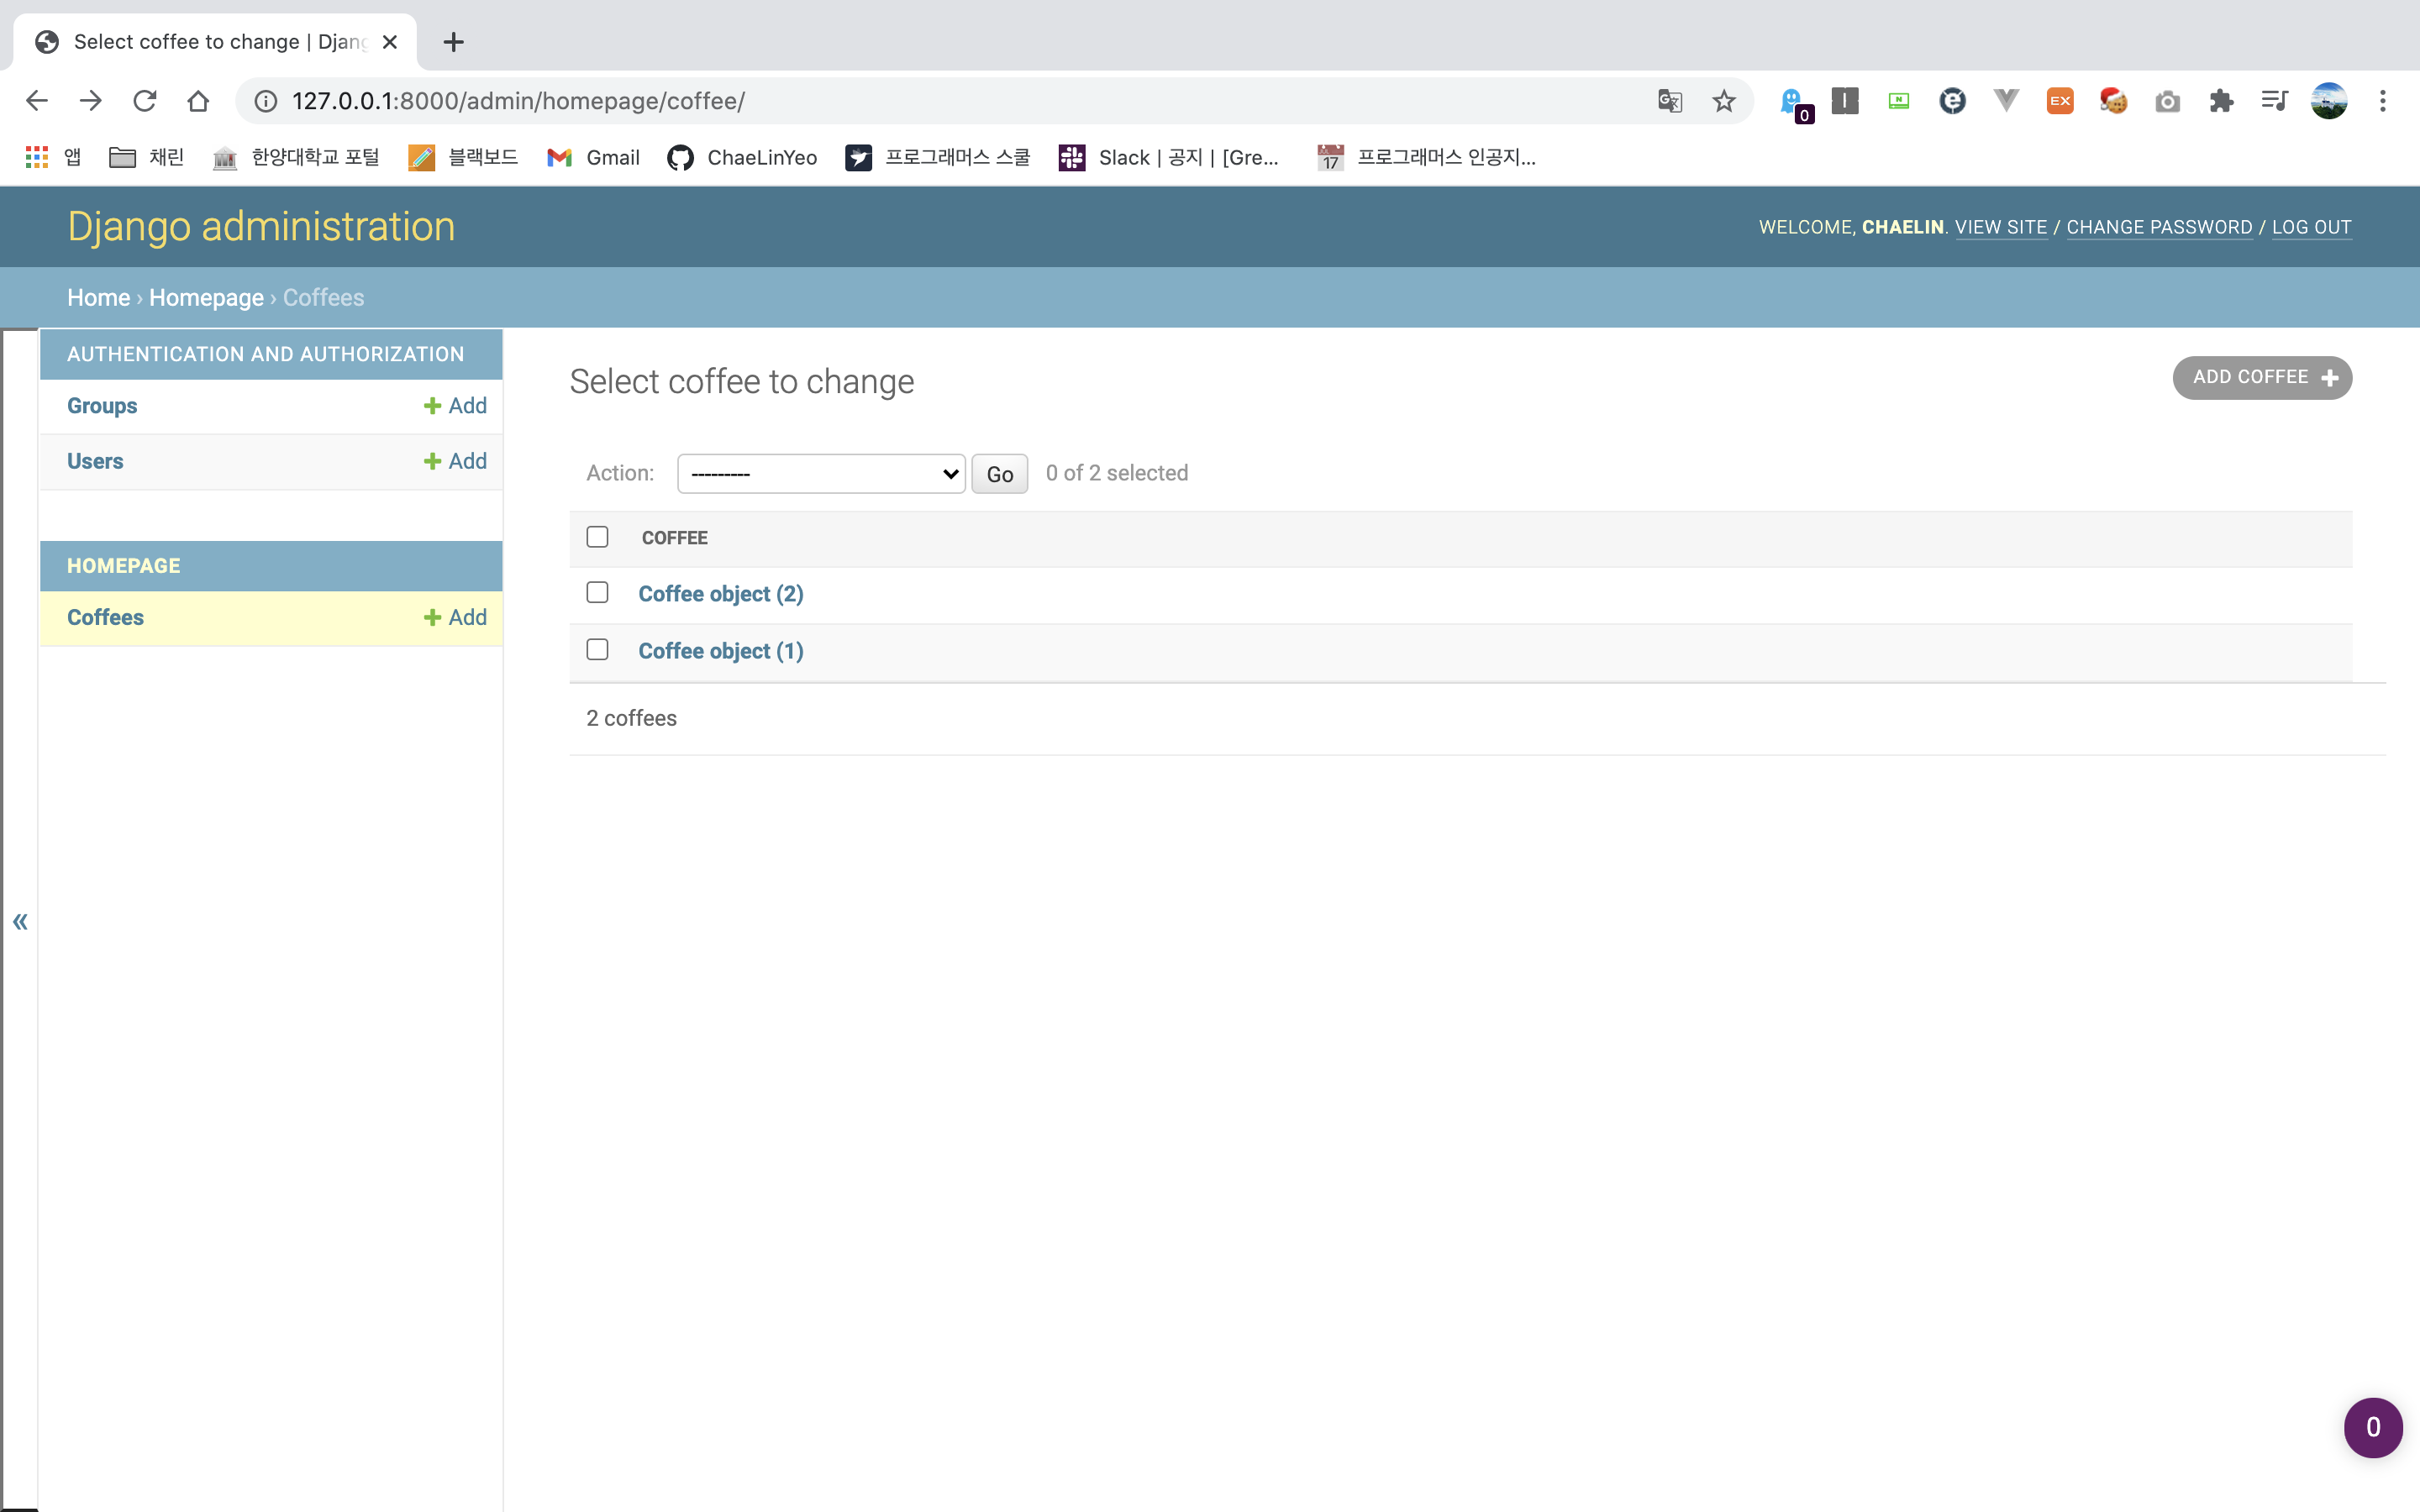Screen dimensions: 2420x1512
Task: Go forward in browser history
Action: coord(91,101)
